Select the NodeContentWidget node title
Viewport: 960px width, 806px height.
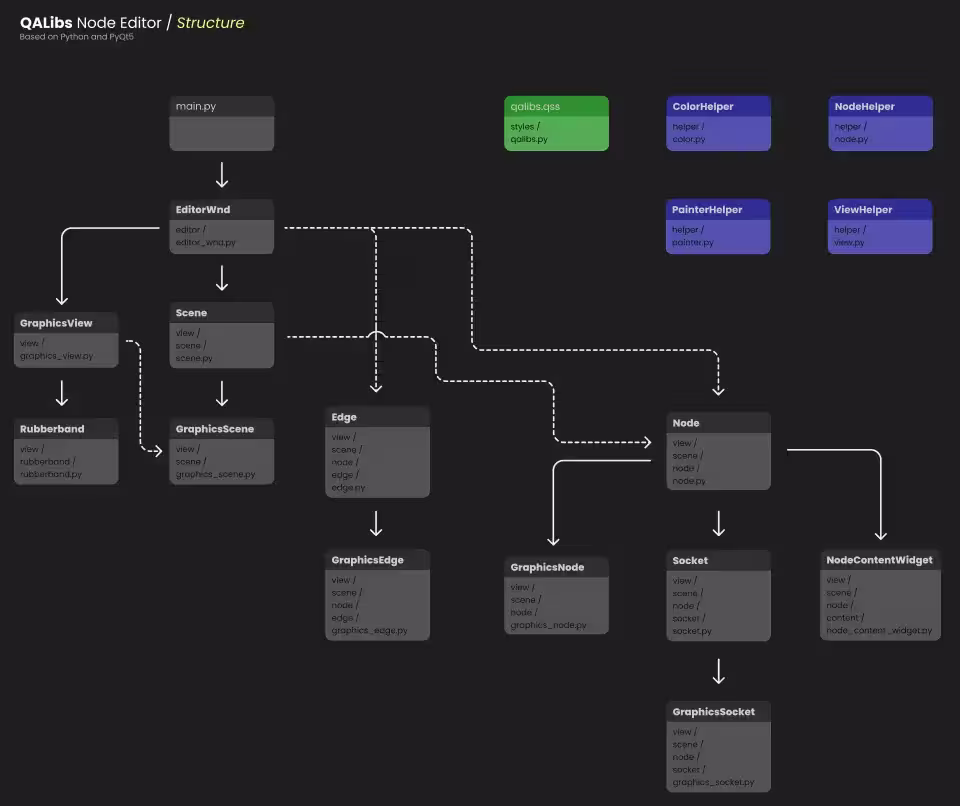879,560
